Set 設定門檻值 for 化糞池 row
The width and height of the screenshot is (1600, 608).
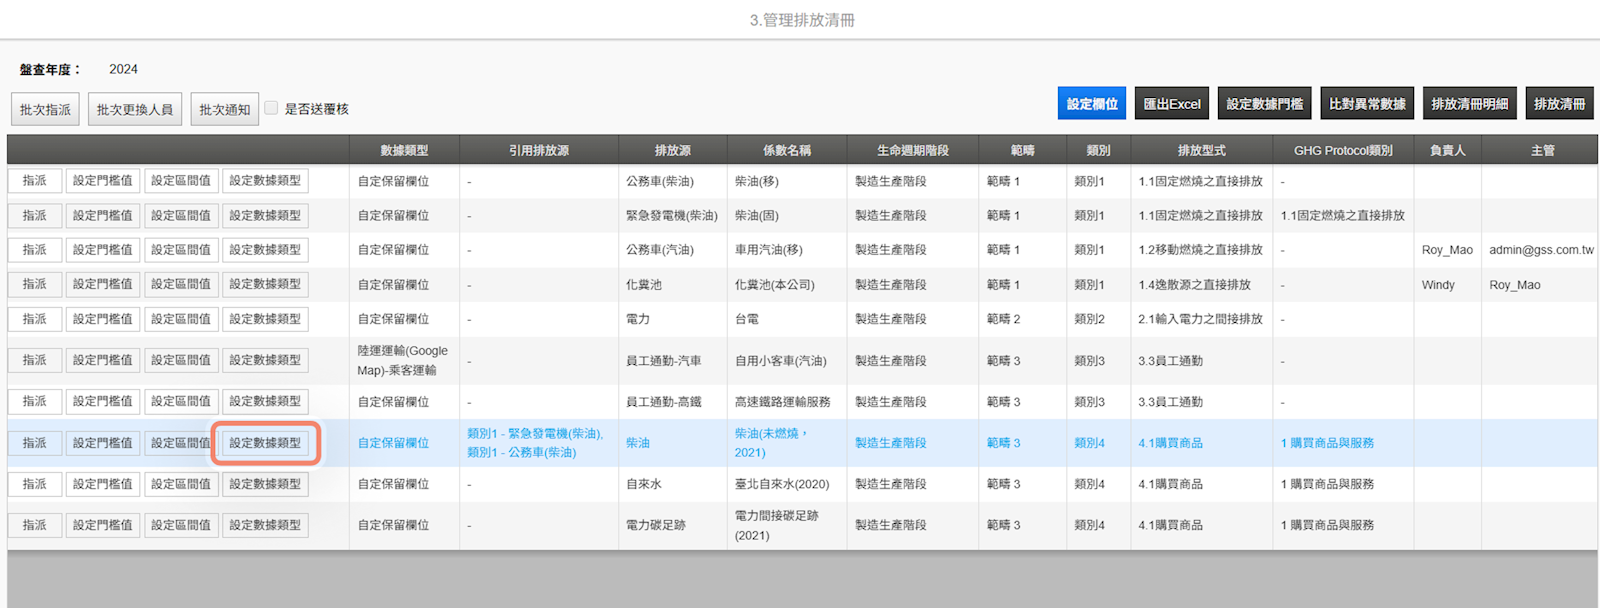coord(103,284)
